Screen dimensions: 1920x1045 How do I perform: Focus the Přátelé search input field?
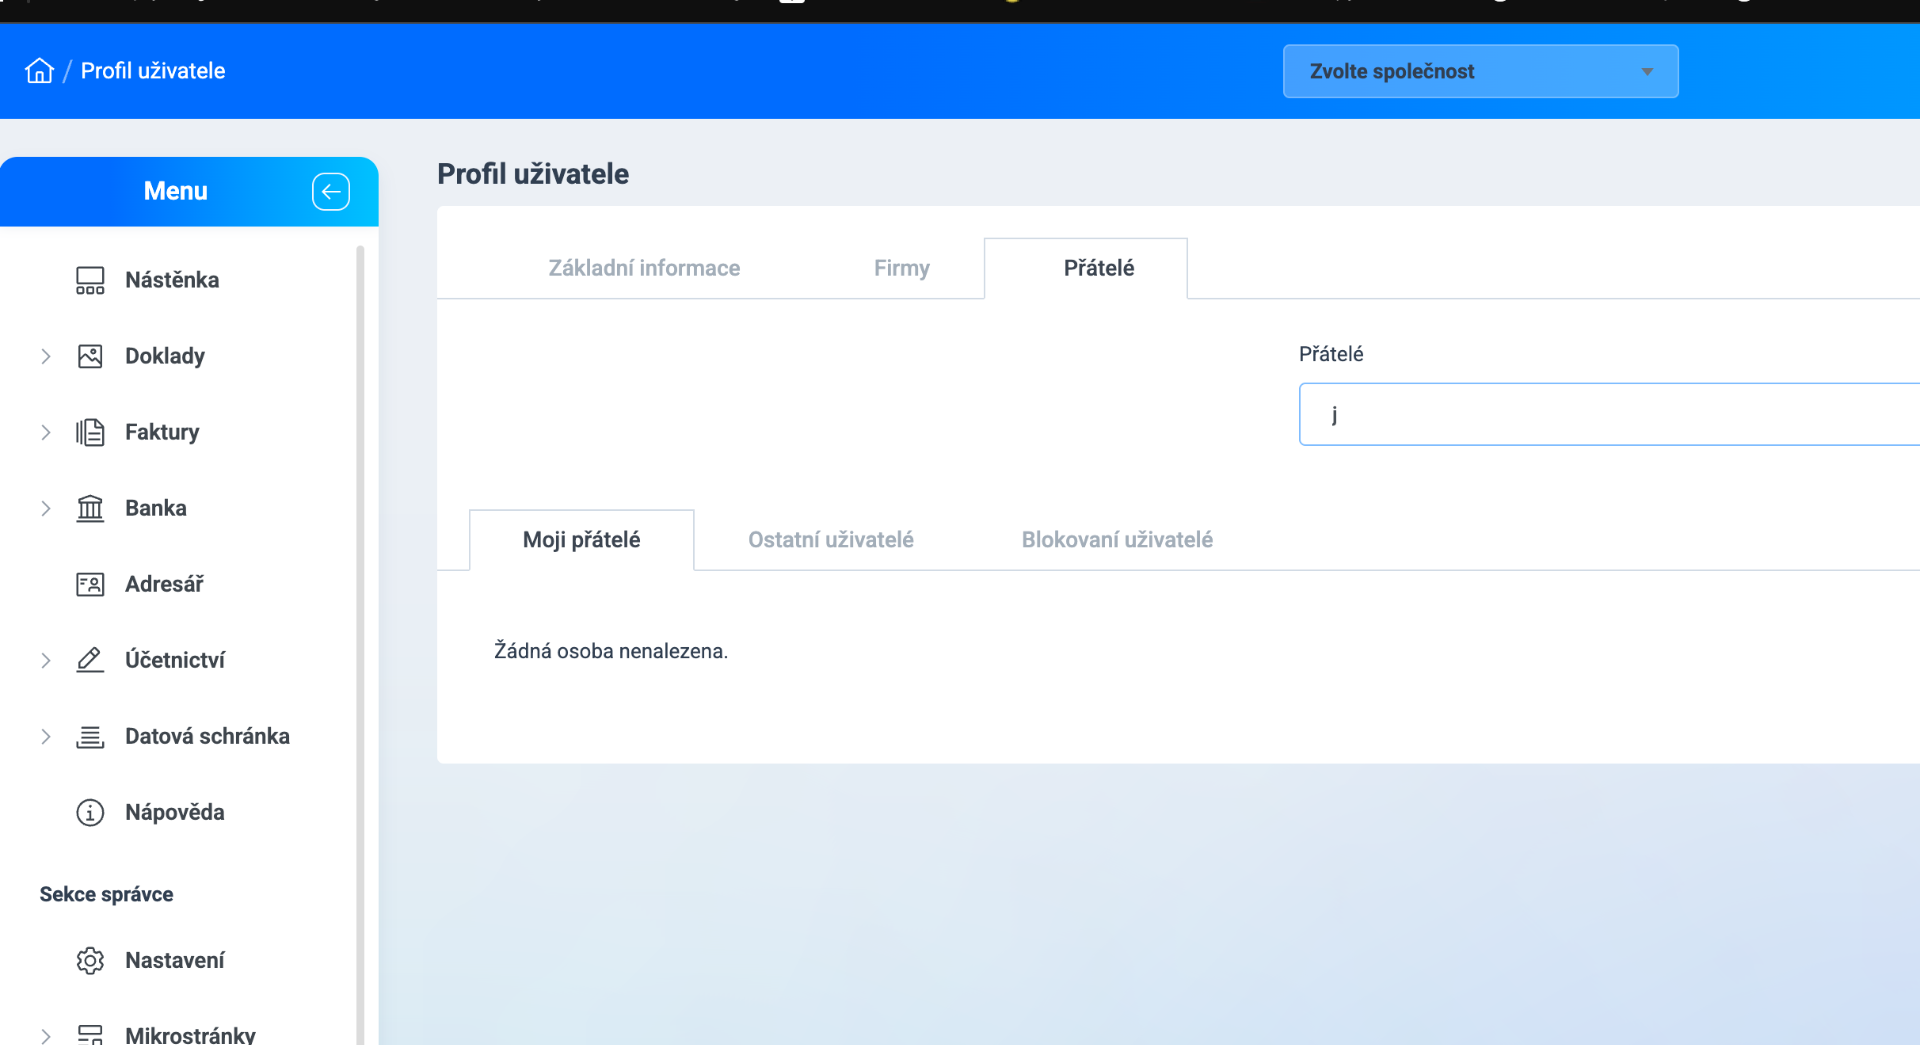point(1609,414)
